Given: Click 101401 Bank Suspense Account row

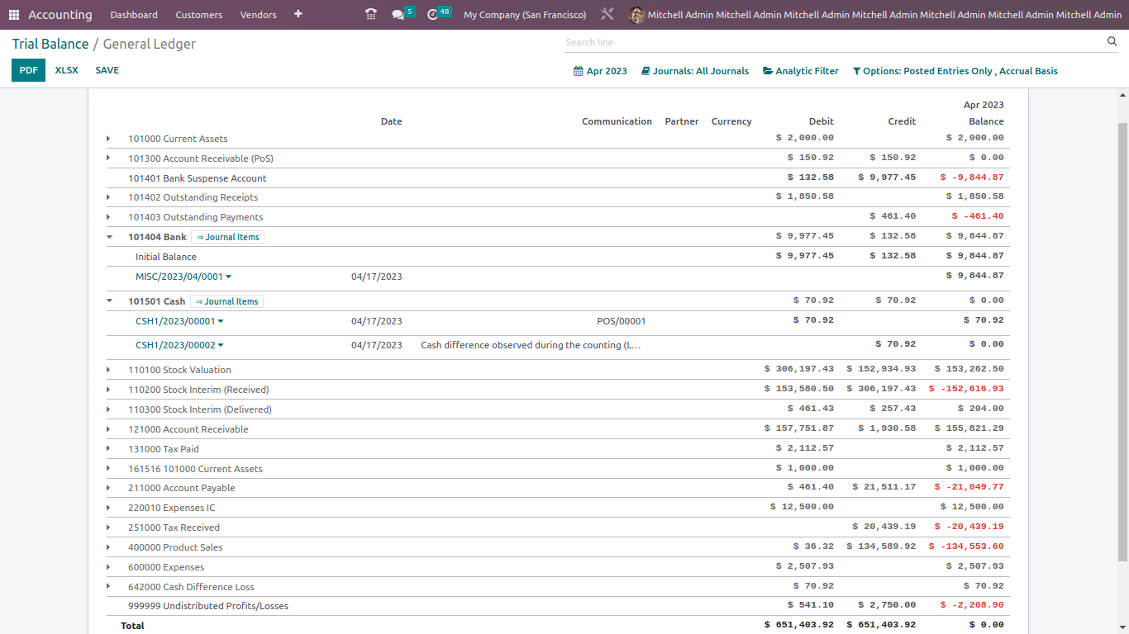Looking at the screenshot, I should coord(558,178).
